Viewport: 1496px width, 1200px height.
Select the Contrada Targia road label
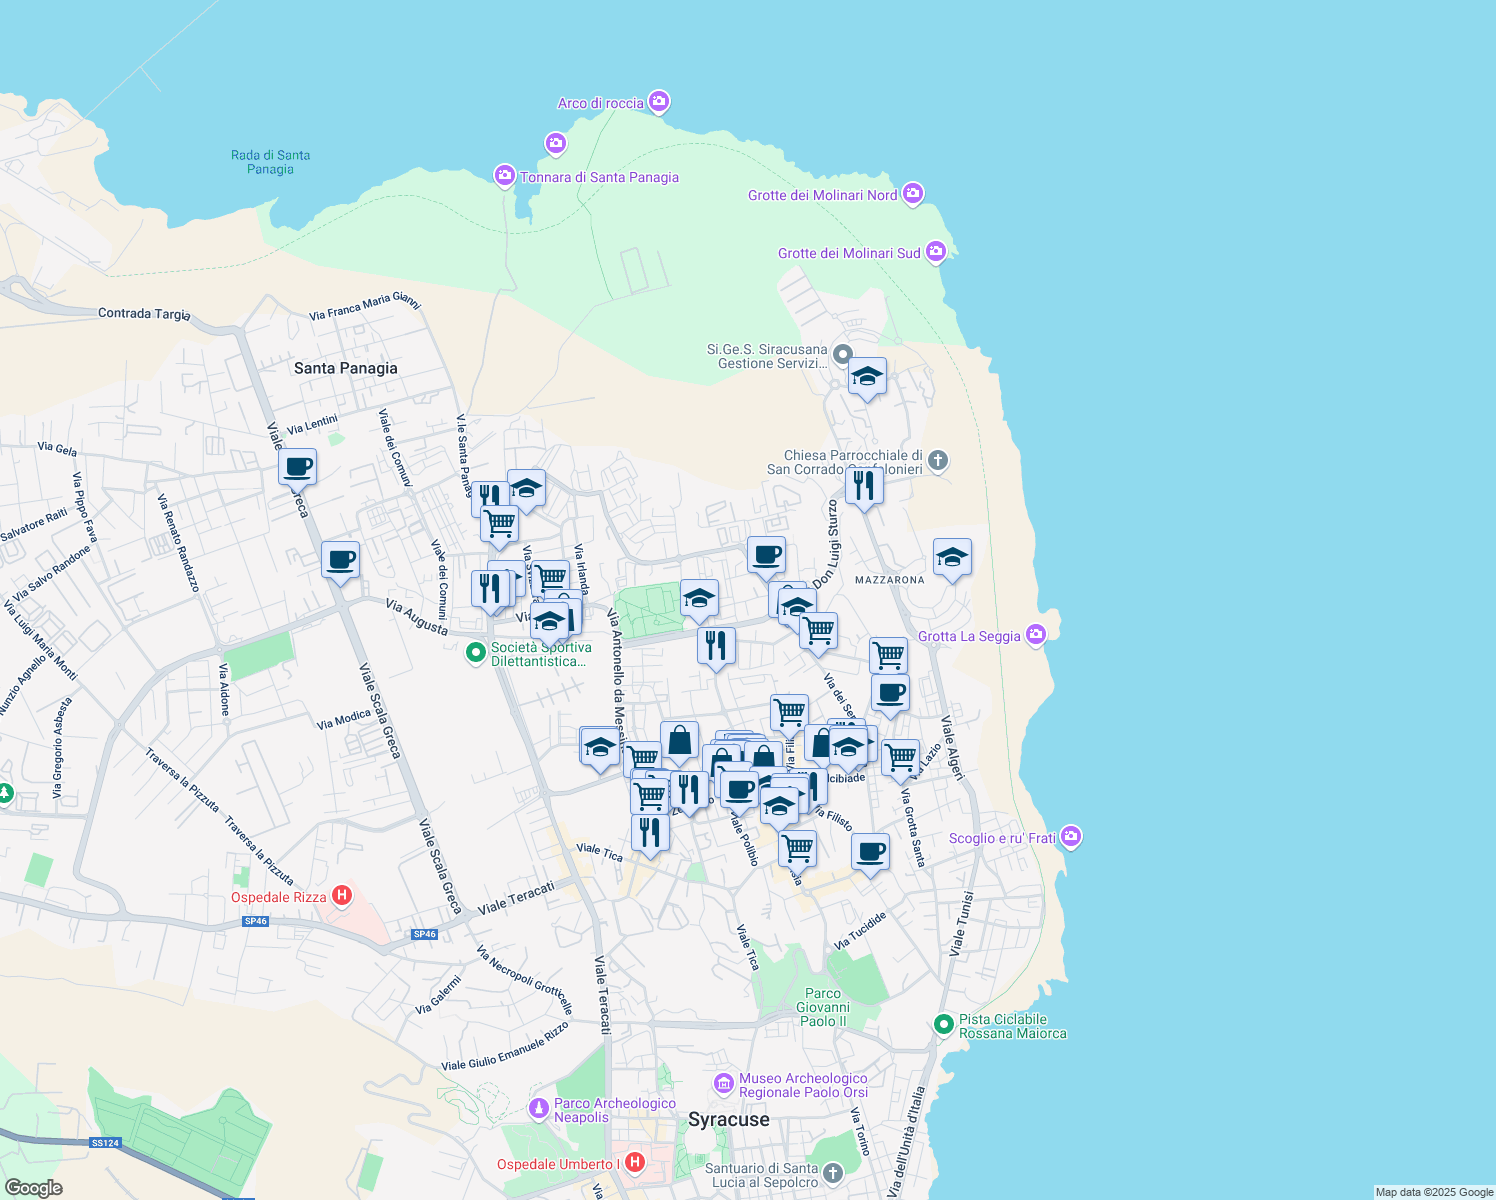(x=144, y=314)
